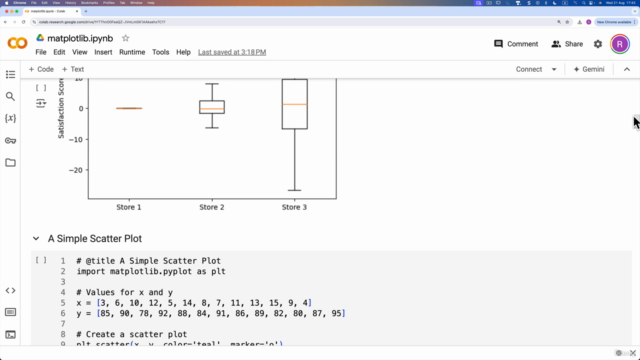Click the import matplotlib.pyplot line

(x=151, y=271)
